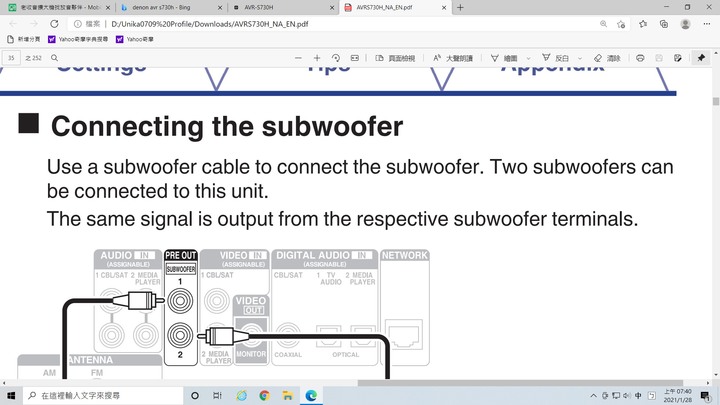Show hidden system tray icons
Viewport: 720px width, 405px height.
[593, 395]
